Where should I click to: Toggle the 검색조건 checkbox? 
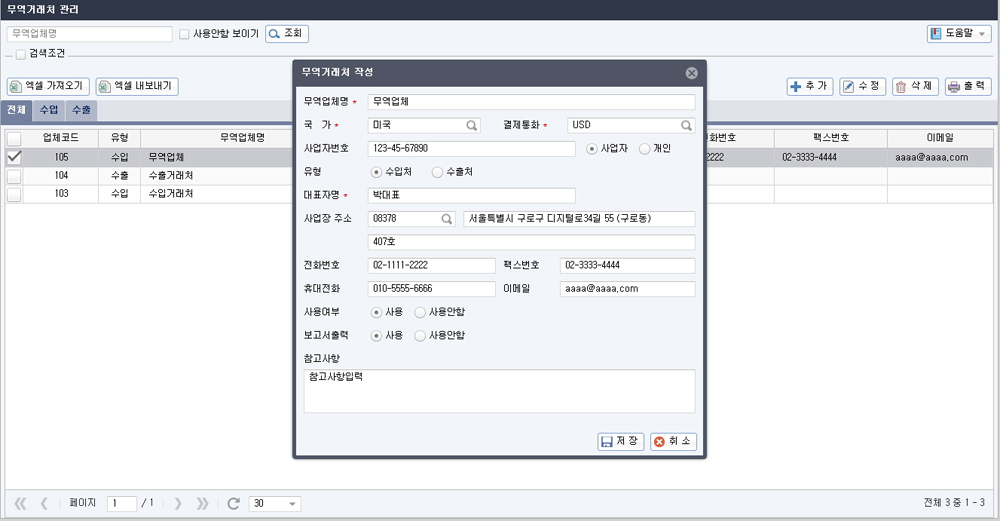click(20, 54)
